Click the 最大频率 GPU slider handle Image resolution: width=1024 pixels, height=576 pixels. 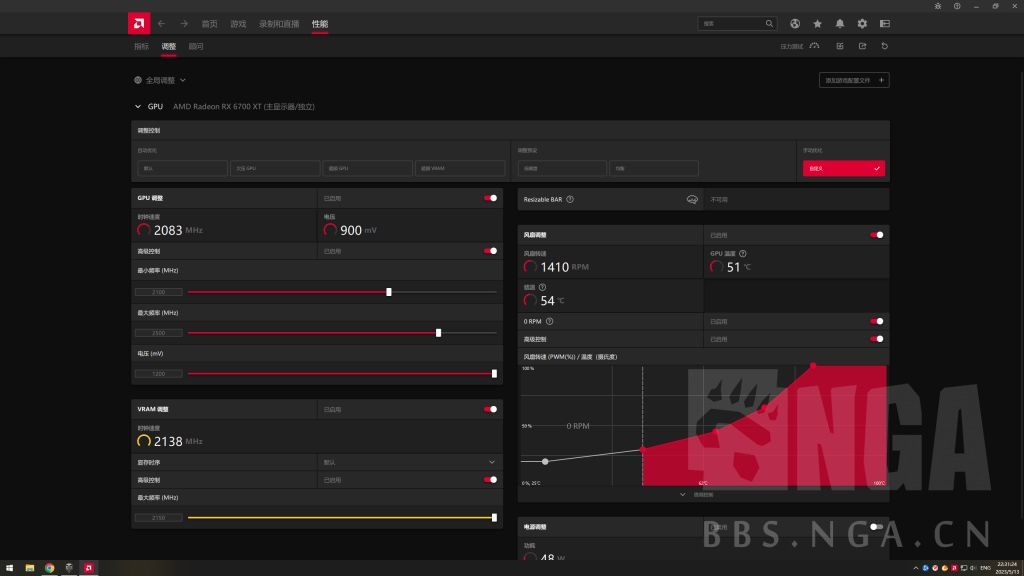(x=439, y=332)
